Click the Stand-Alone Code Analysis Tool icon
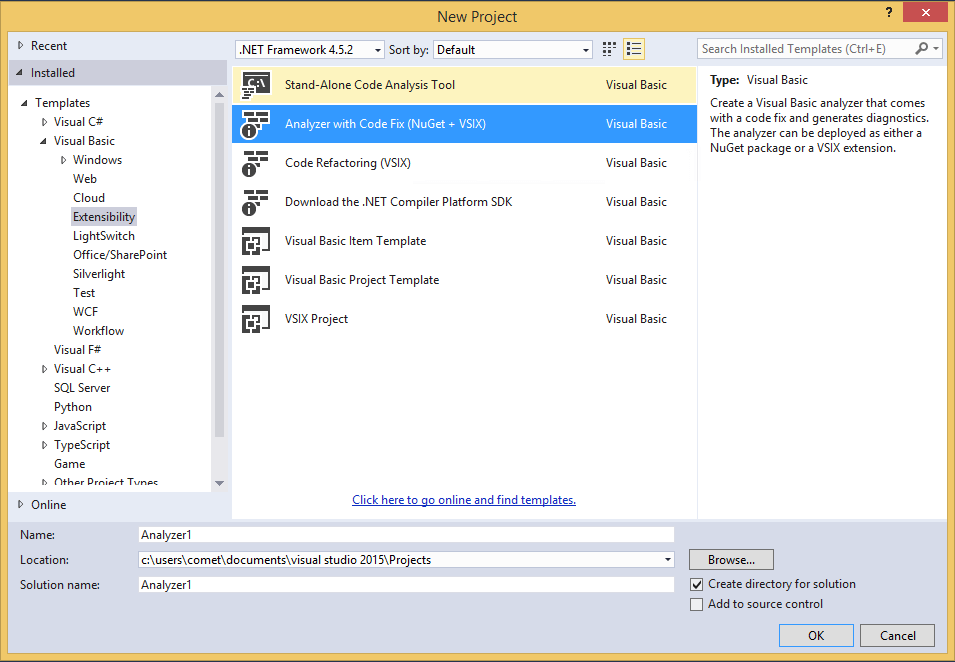 [x=256, y=85]
